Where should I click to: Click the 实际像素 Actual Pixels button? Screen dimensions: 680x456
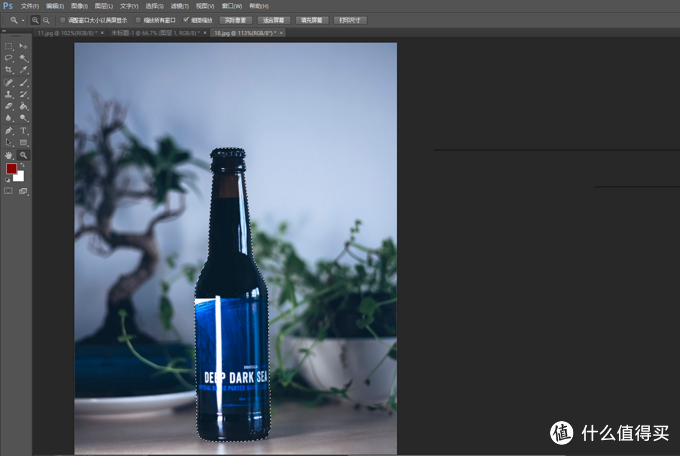tap(235, 20)
